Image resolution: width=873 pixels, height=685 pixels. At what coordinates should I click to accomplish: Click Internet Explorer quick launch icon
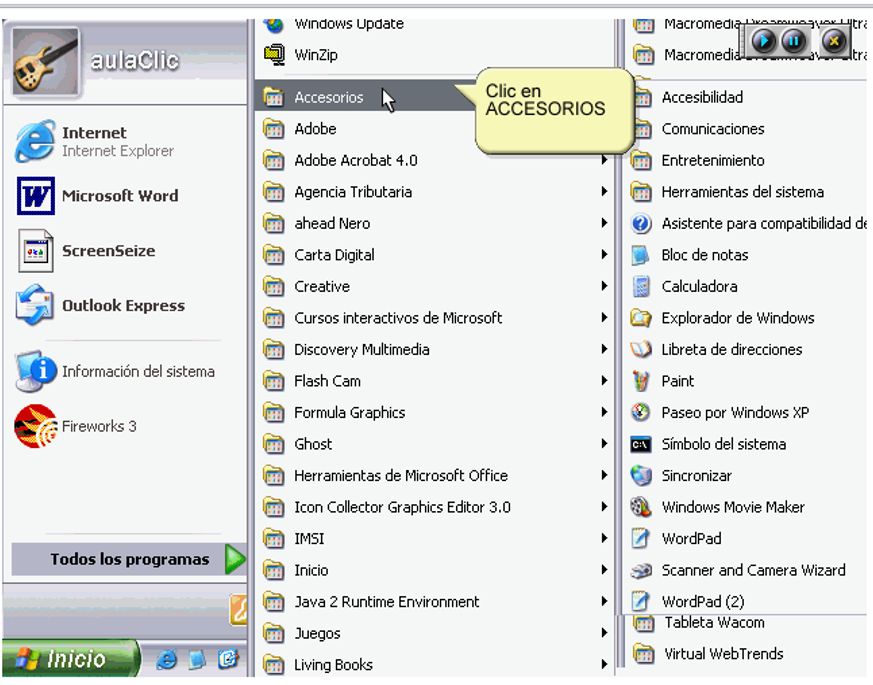point(166,660)
